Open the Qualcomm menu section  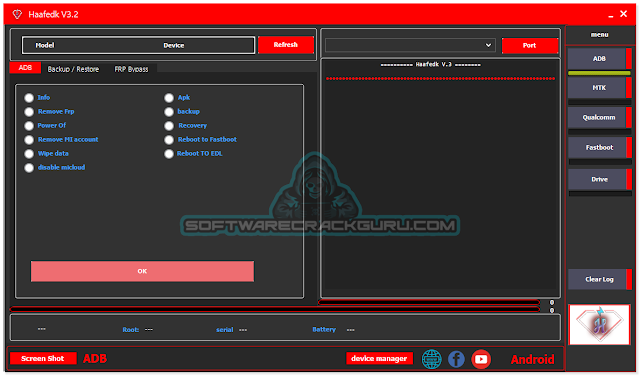(599, 118)
